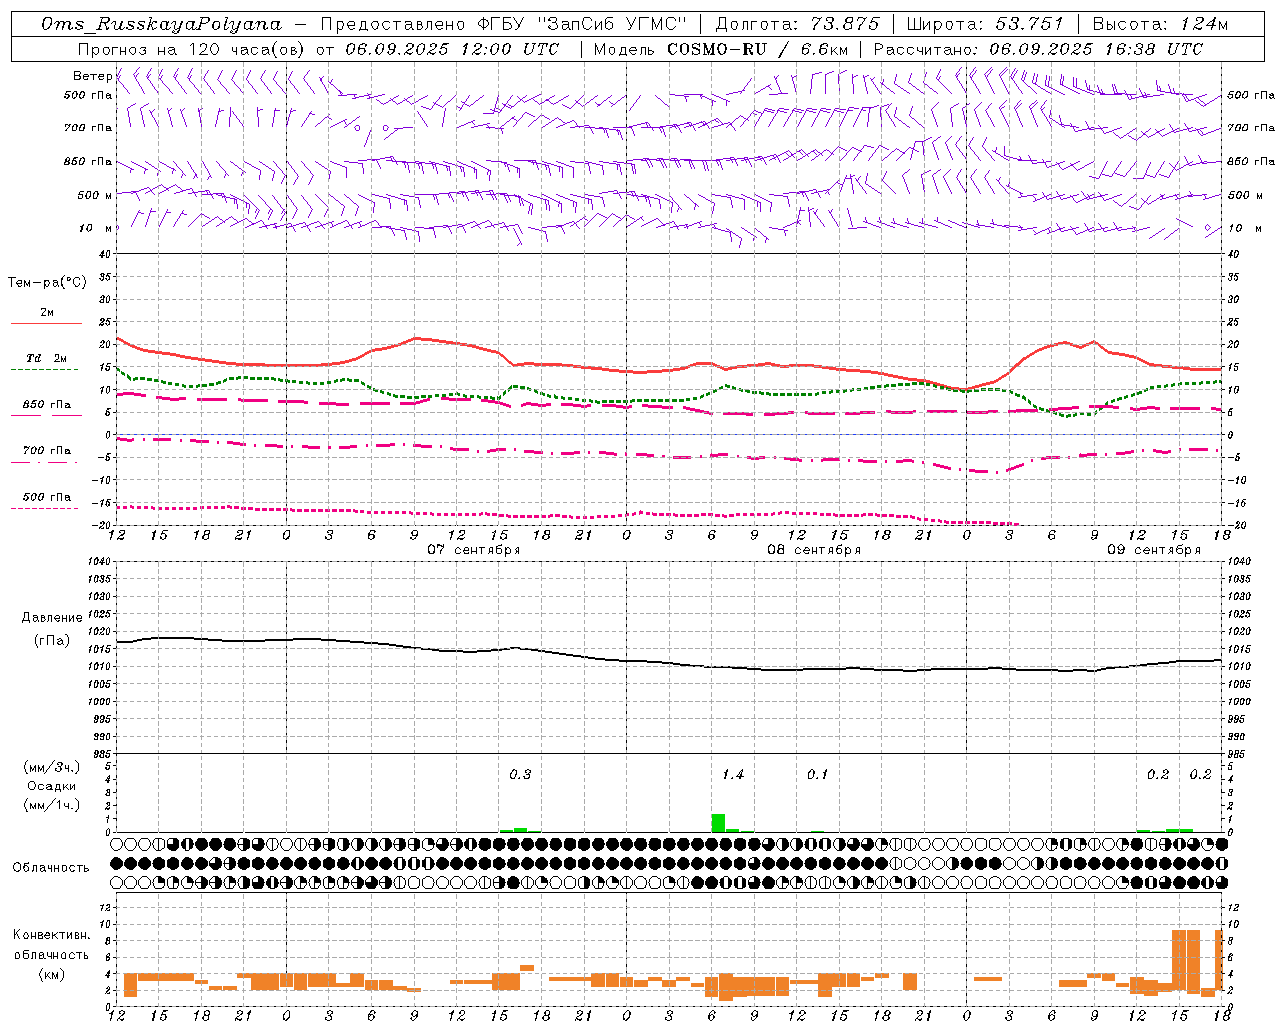Click the Конвективн. convective cloud label
This screenshot has height=1024, width=1280.
(x=51, y=935)
